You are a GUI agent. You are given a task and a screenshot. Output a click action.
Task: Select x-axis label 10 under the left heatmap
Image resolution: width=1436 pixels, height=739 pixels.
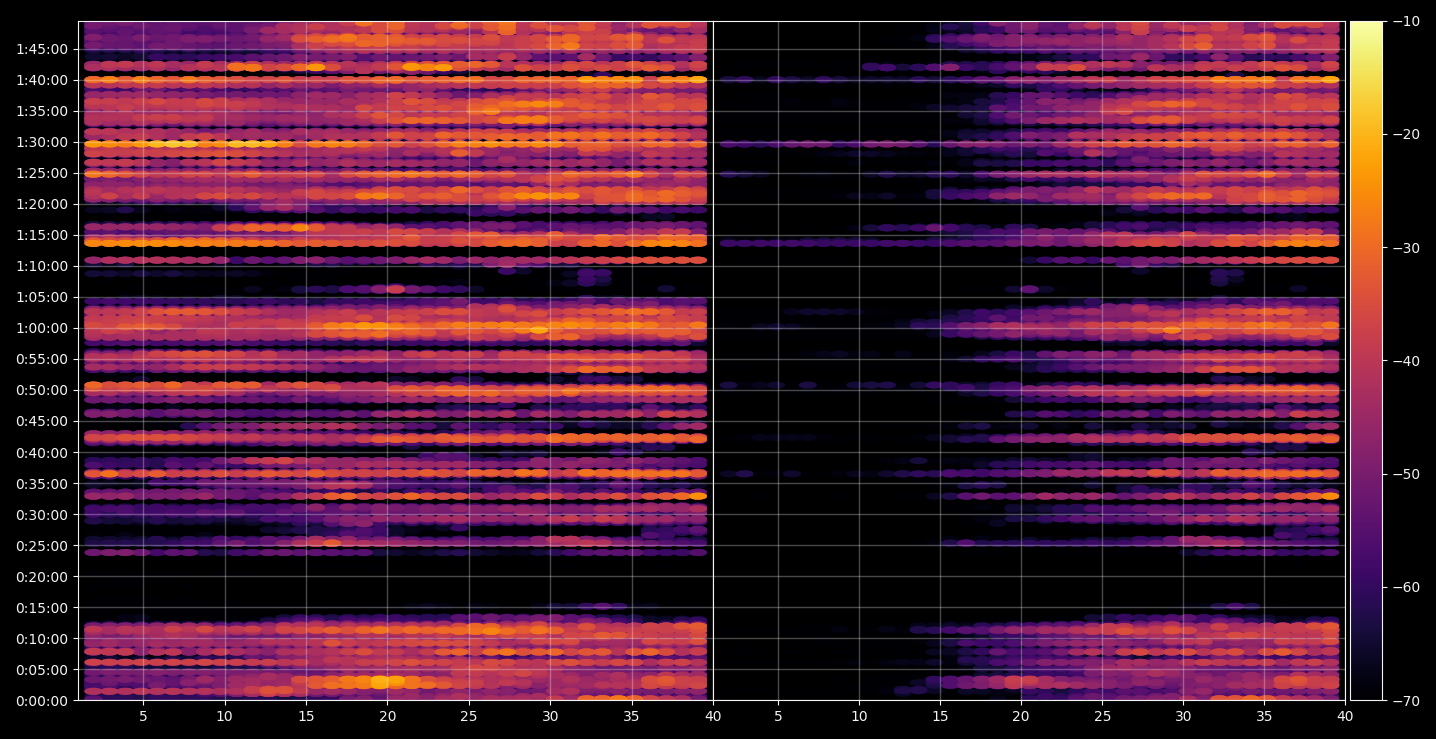225,717
